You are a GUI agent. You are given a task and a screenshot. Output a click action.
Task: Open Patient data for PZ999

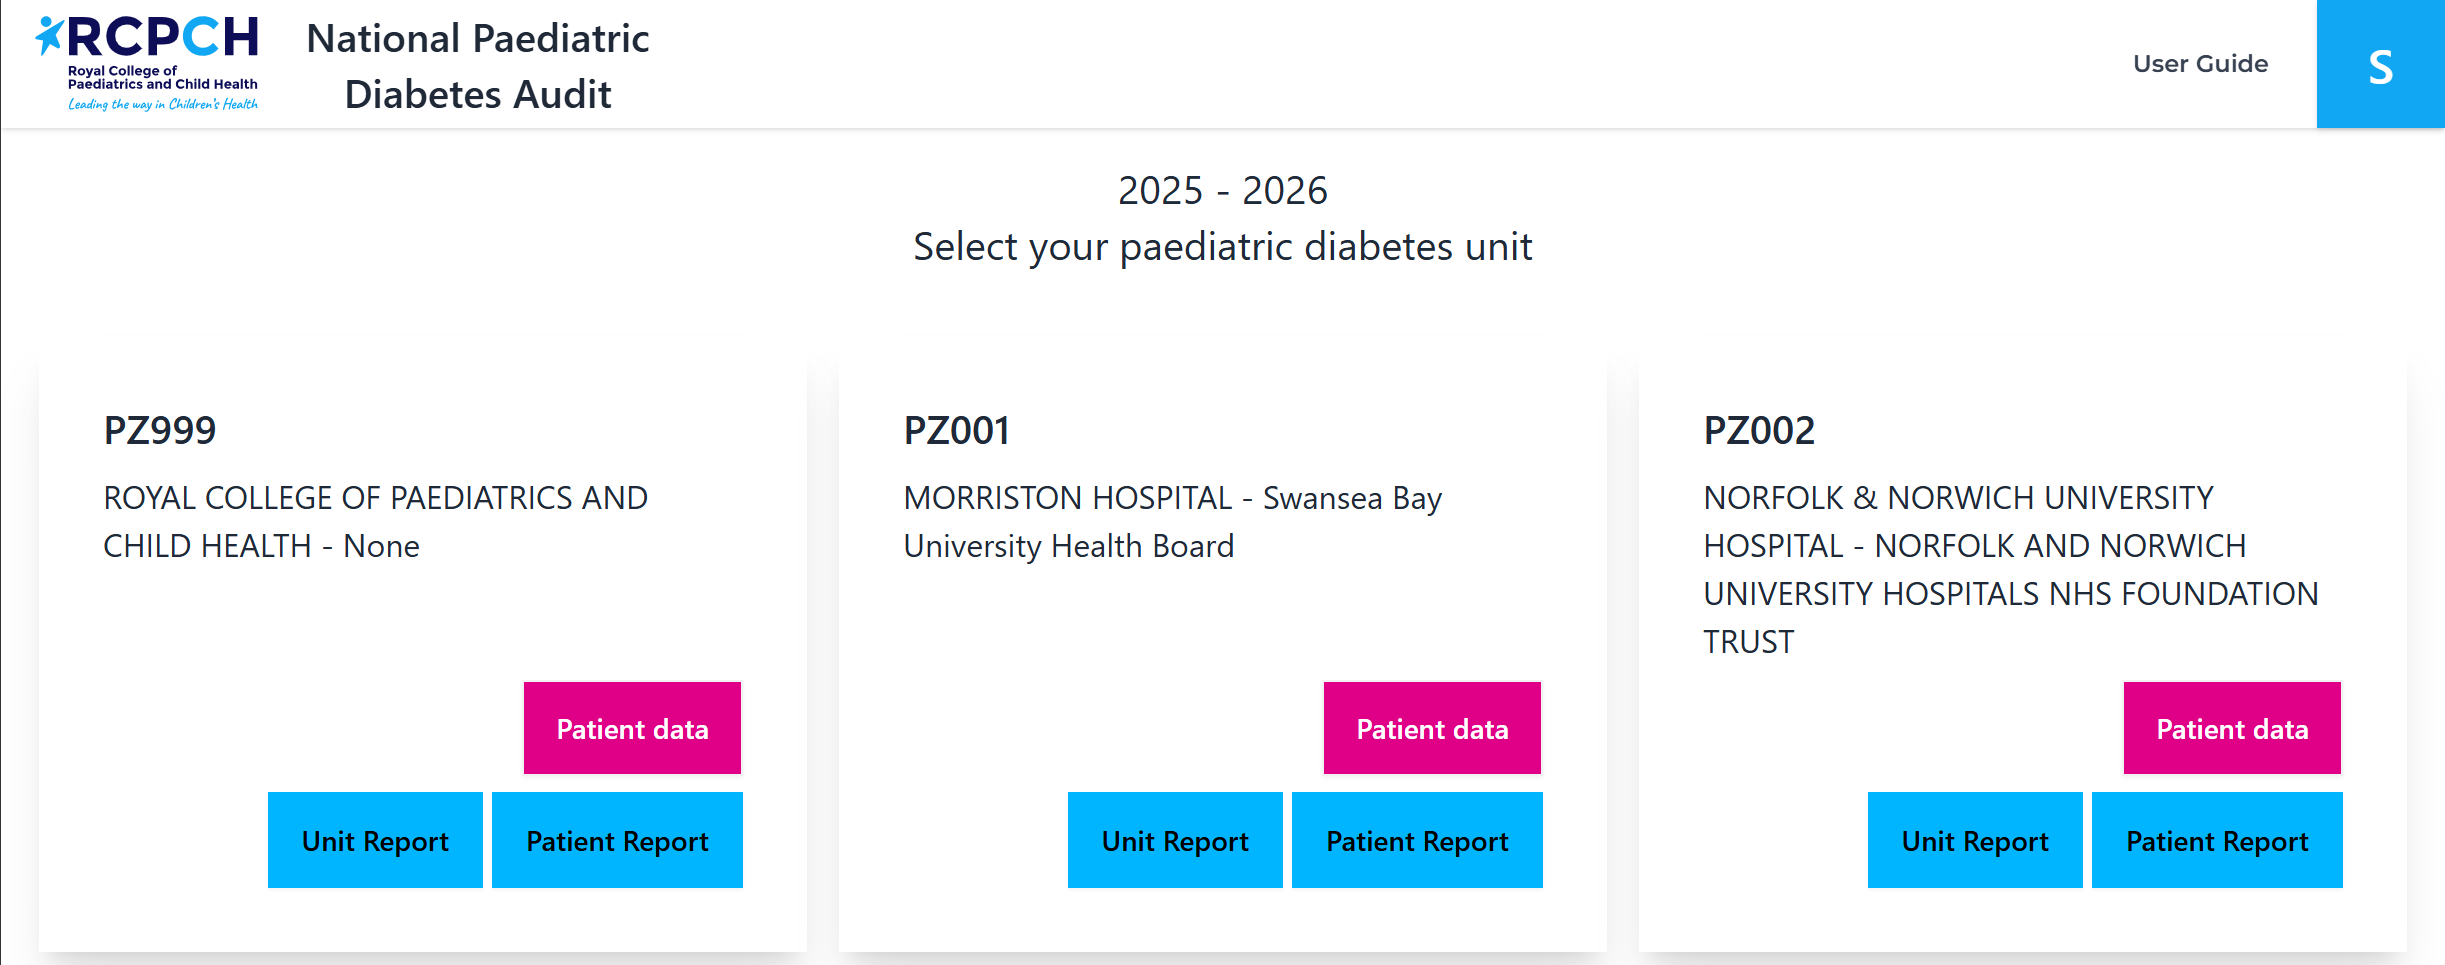coord(632,729)
